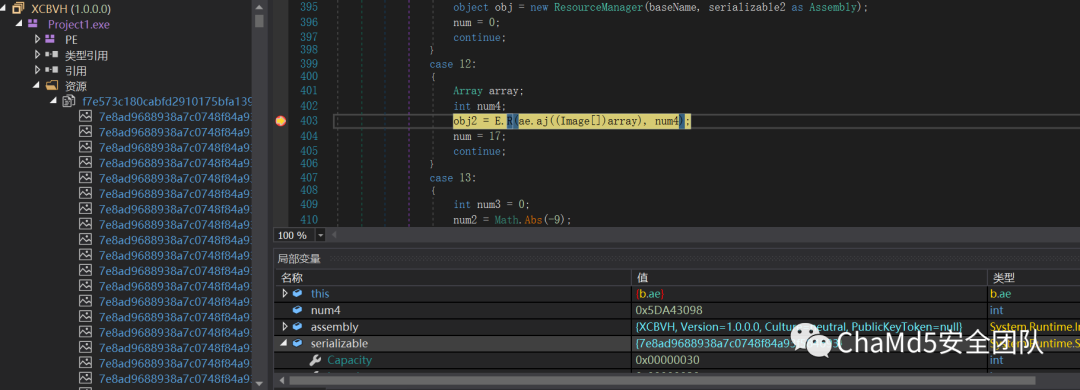Screen dimensions: 1080x390
Task: Select the 类型引用 node label
Action: pyautogui.click(x=86, y=55)
